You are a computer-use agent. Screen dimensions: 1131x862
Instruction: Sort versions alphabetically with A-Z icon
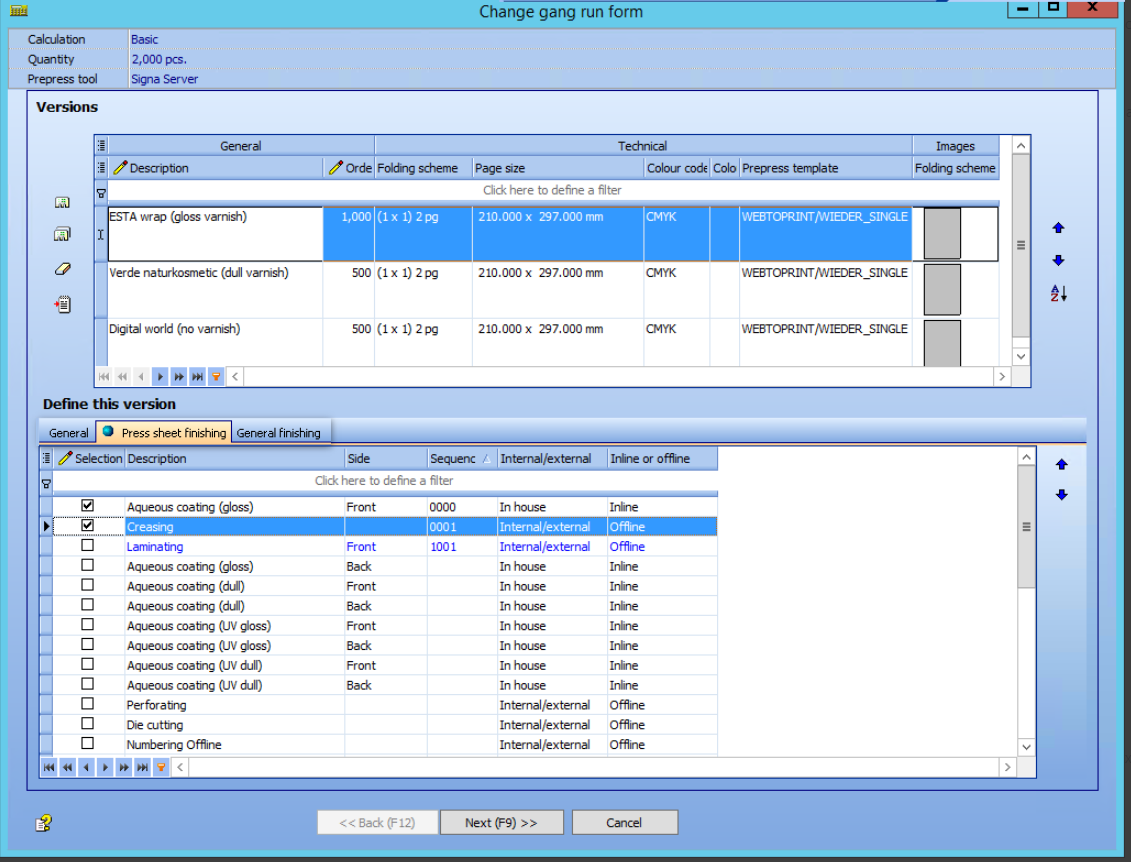pyautogui.click(x=1058, y=294)
